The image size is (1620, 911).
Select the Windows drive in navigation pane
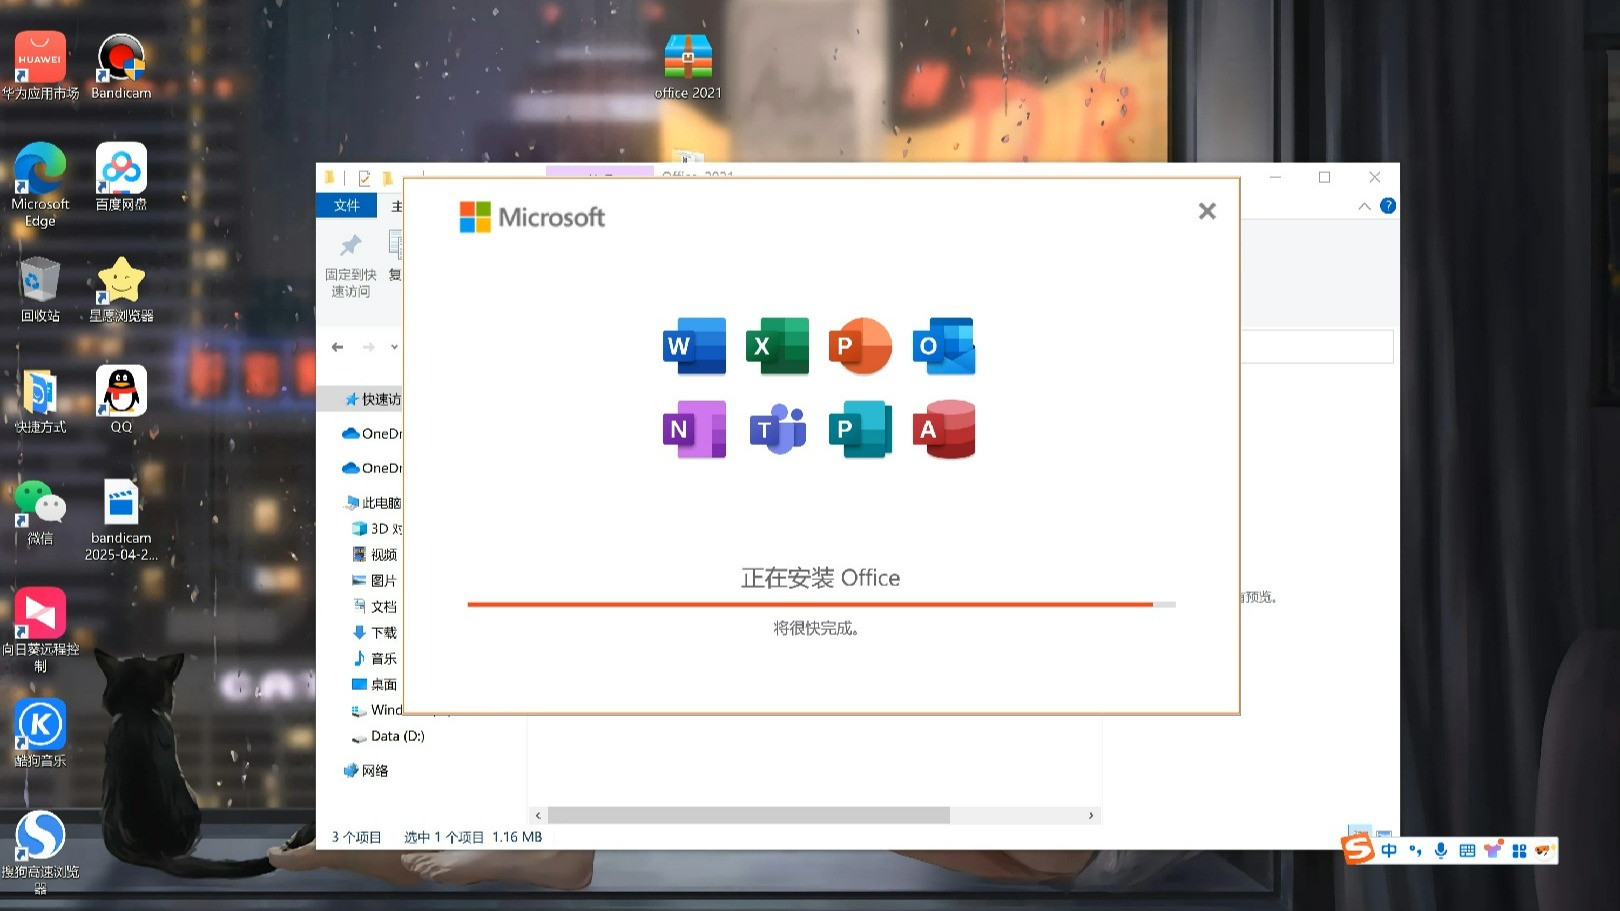[375, 710]
